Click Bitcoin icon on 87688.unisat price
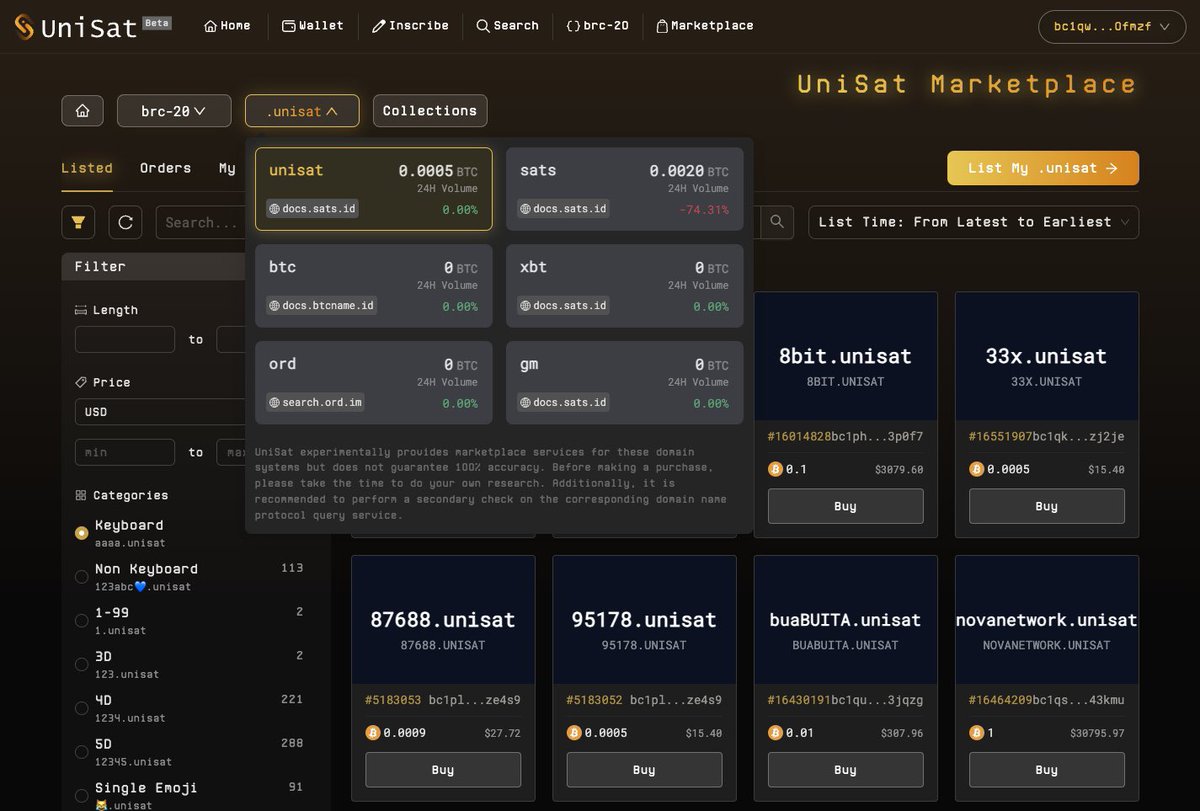The width and height of the screenshot is (1200, 811). point(373,733)
